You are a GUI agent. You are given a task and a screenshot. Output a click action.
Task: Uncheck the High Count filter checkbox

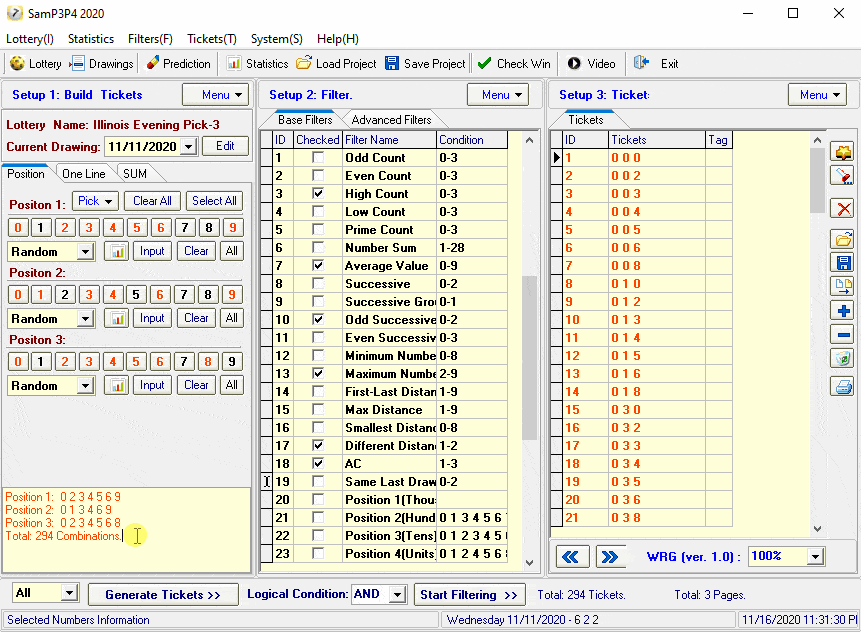(x=318, y=193)
